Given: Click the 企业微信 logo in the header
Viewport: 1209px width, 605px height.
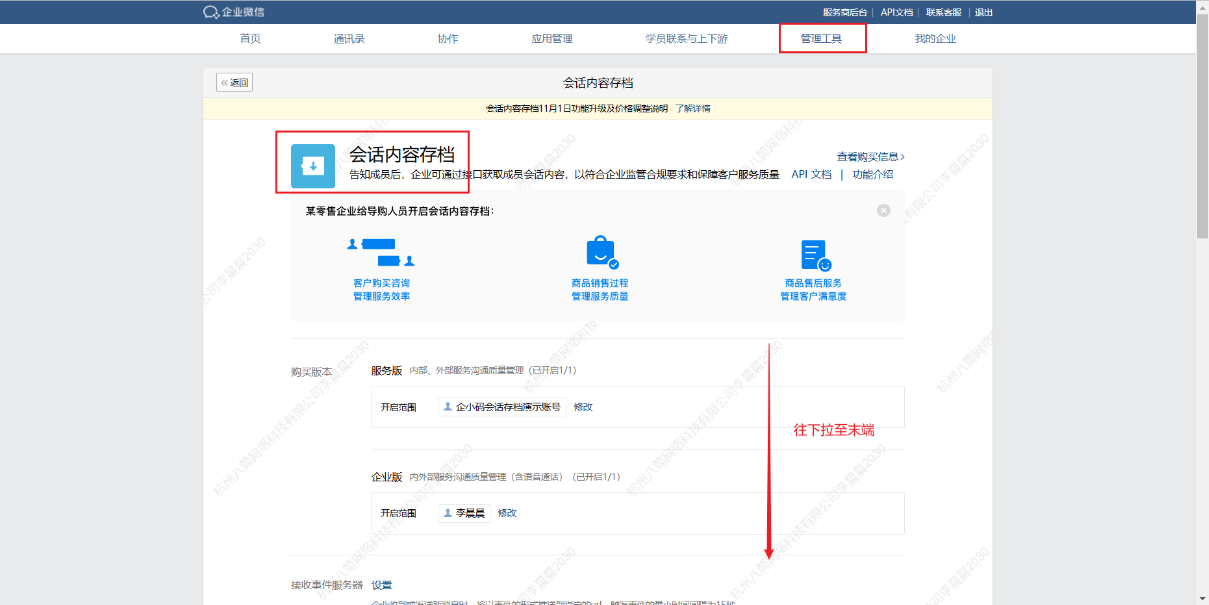Looking at the screenshot, I should [x=233, y=12].
